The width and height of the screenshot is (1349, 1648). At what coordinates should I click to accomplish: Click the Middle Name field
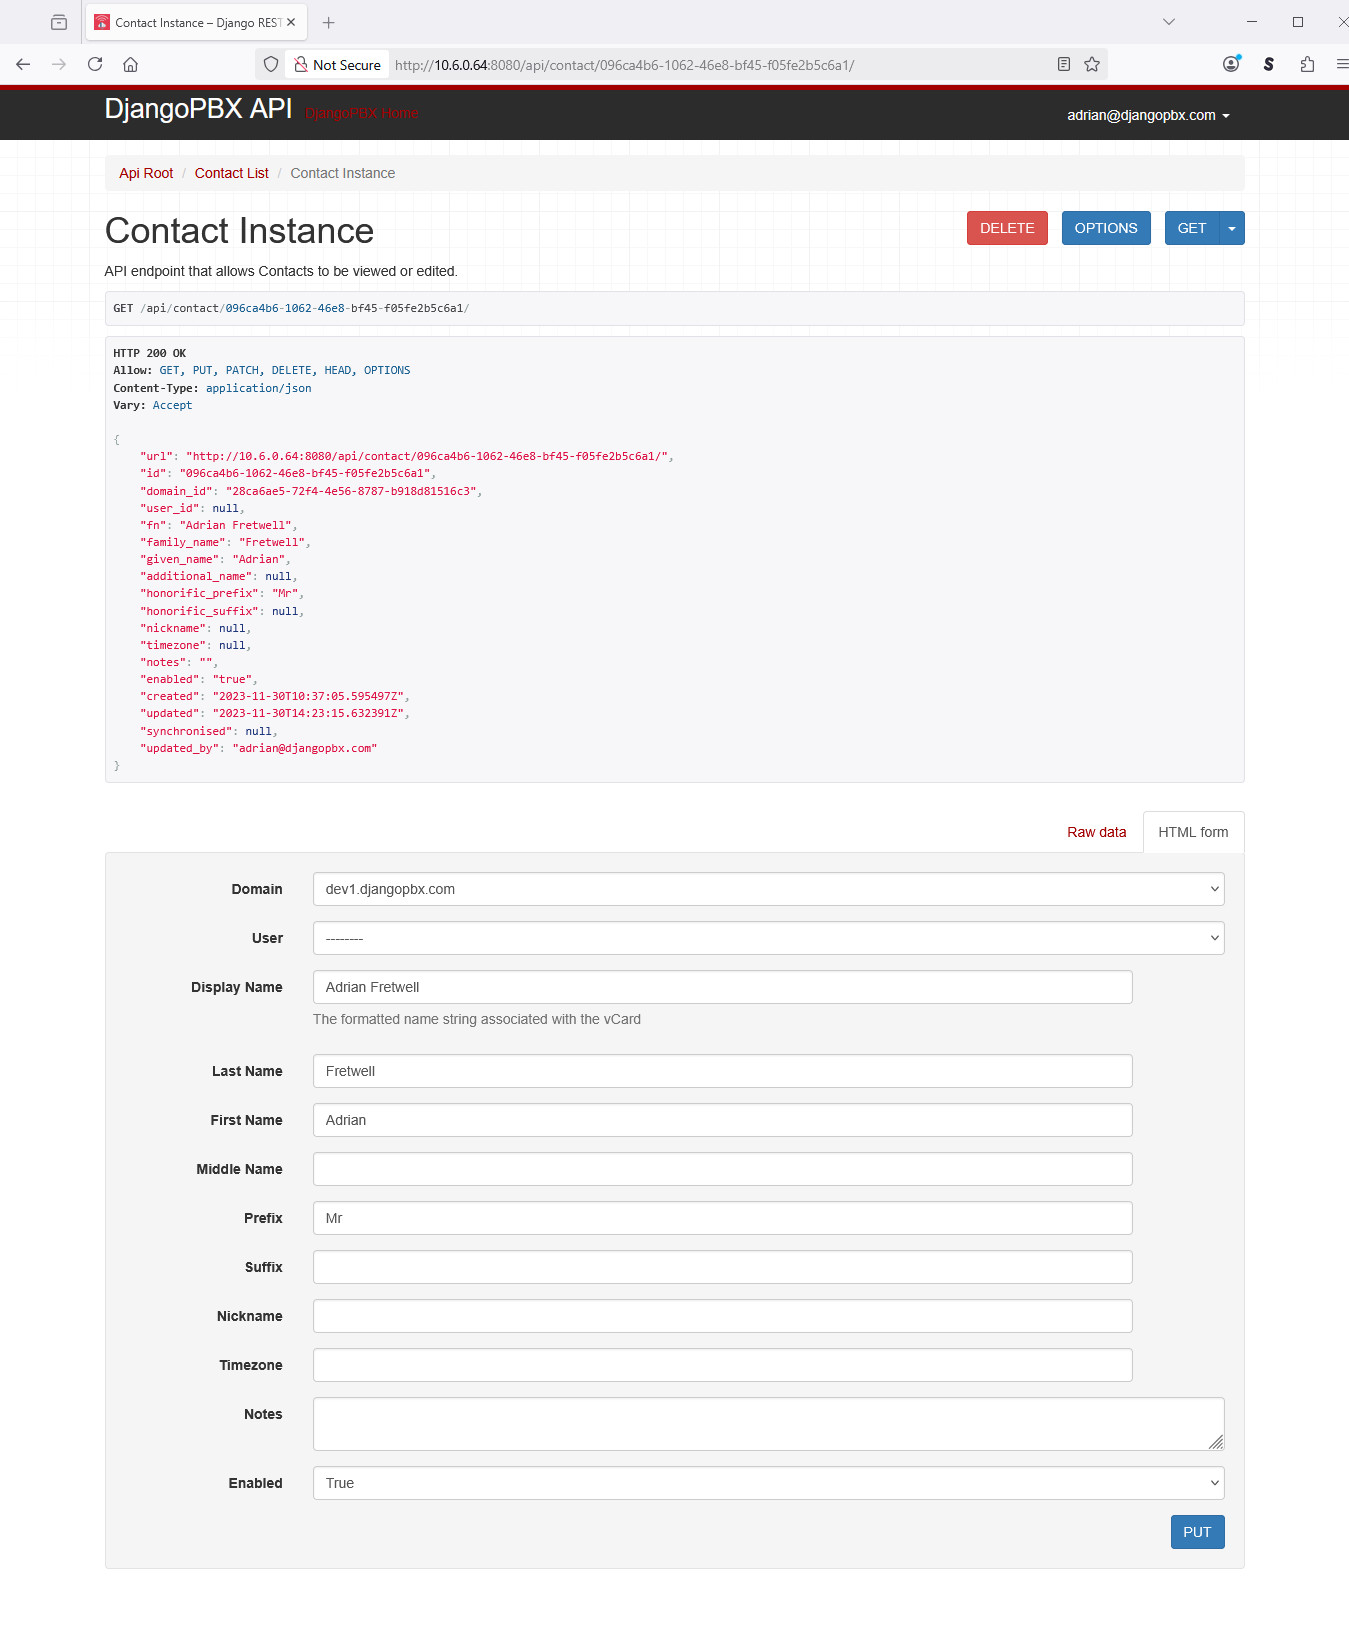pyautogui.click(x=722, y=1169)
